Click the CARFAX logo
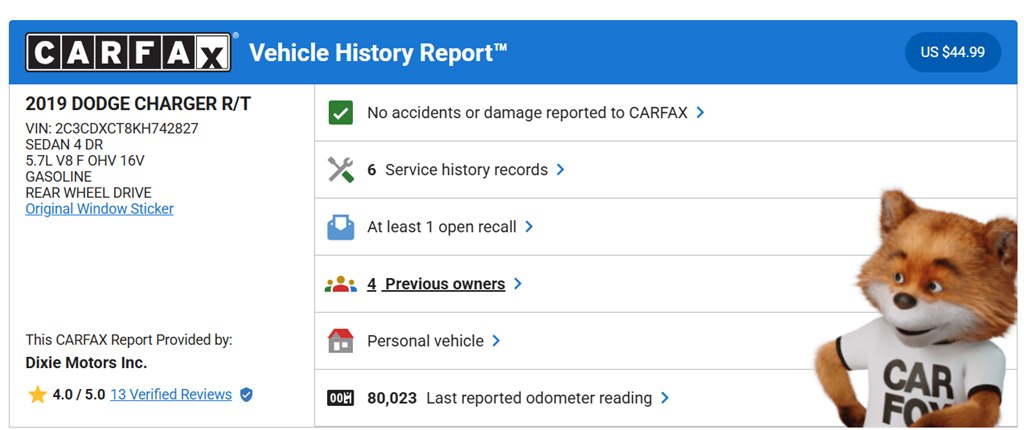This screenshot has width=1024, height=430. [128, 52]
